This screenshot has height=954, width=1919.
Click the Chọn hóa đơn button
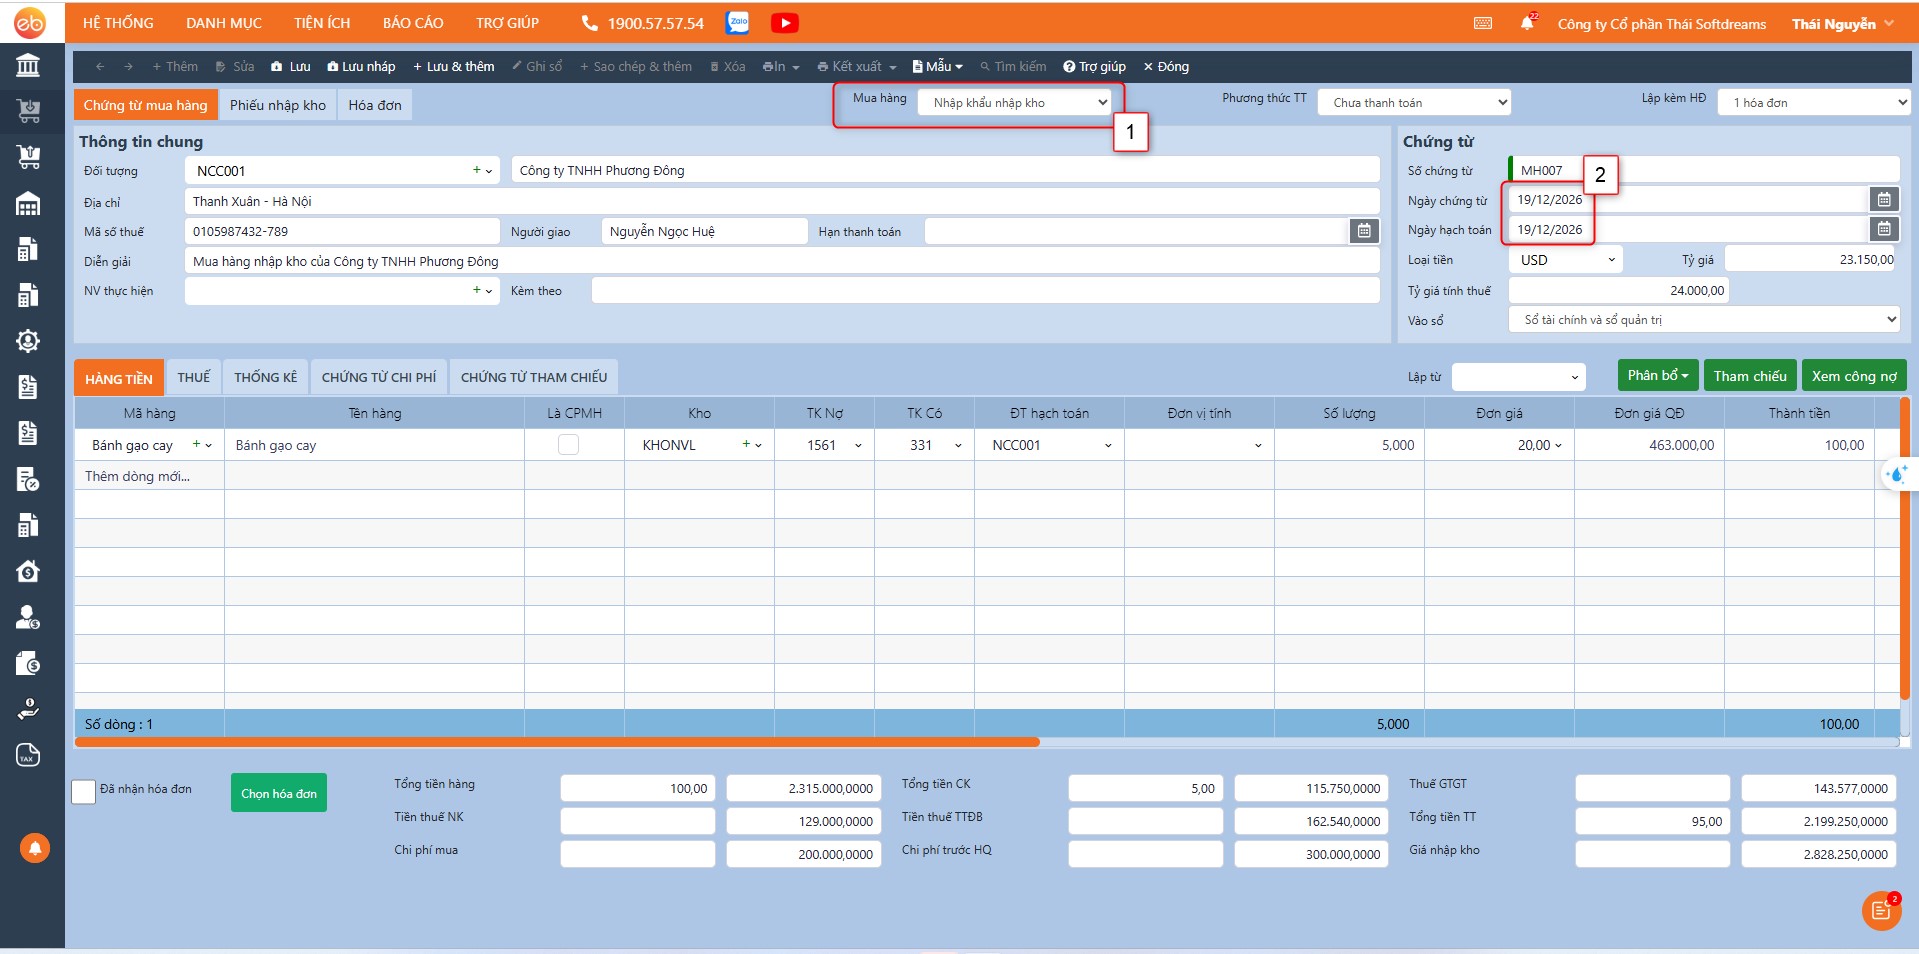(278, 793)
